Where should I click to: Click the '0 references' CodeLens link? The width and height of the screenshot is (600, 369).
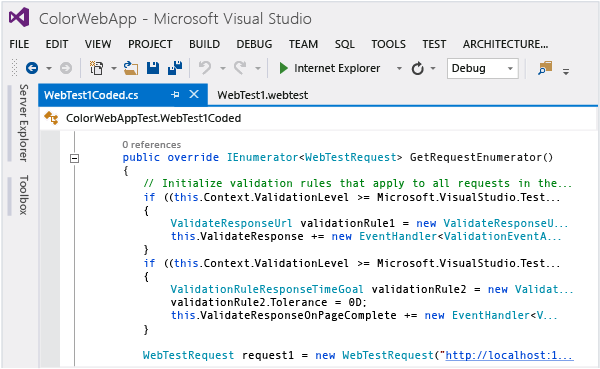click(152, 145)
